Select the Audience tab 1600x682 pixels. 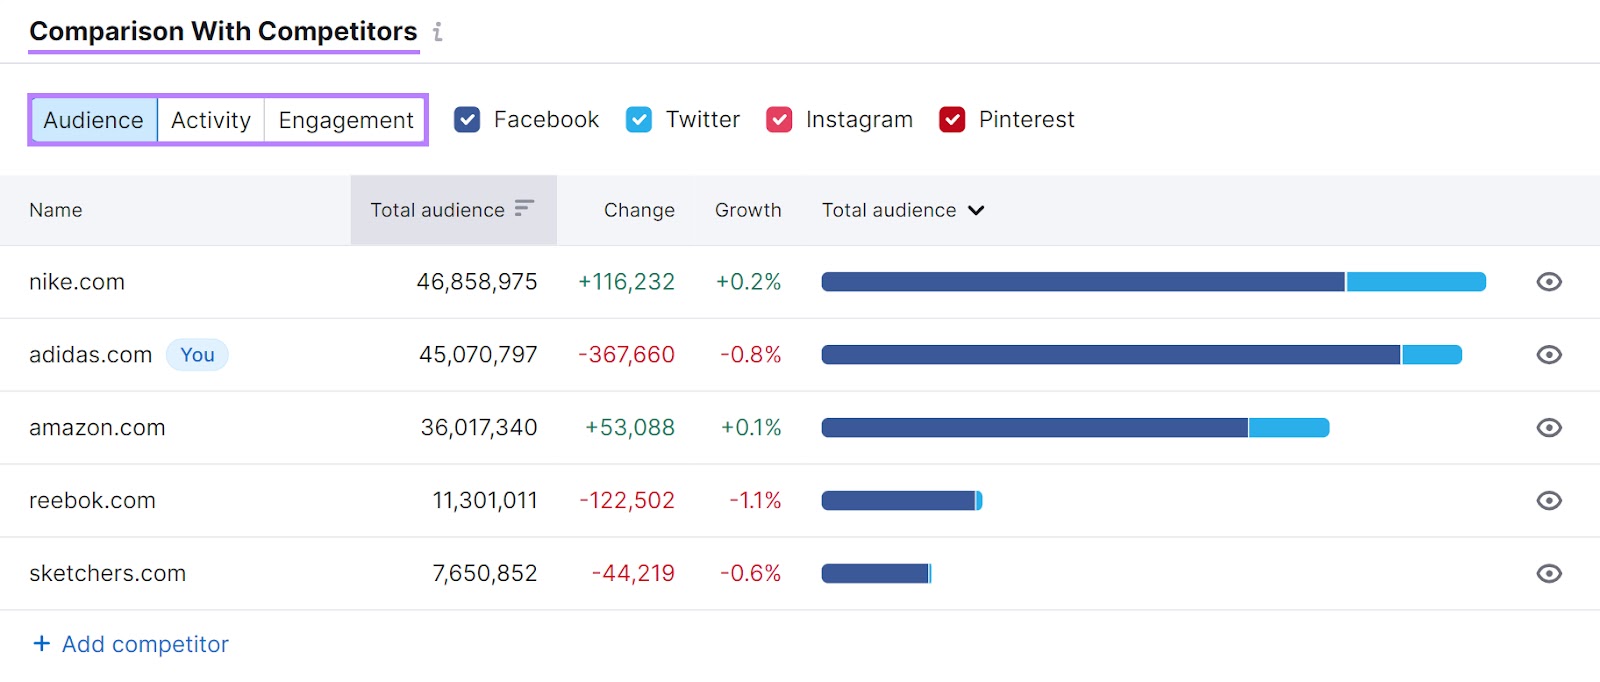(93, 120)
